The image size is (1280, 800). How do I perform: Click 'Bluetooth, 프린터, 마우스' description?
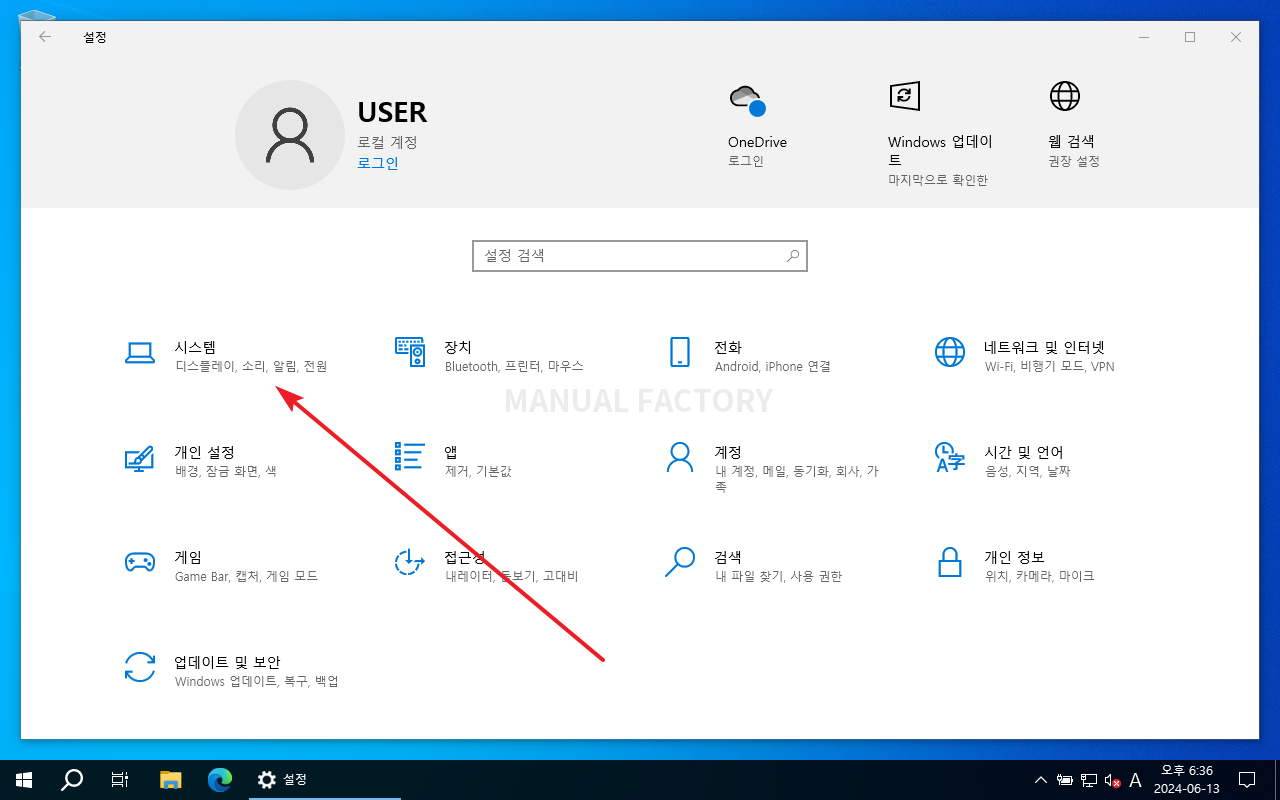click(x=514, y=366)
